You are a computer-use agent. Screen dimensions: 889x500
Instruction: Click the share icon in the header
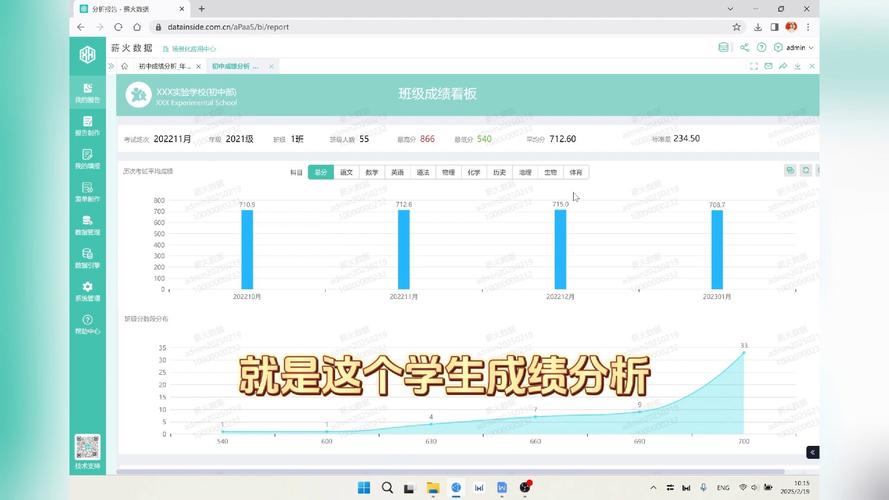pos(744,48)
